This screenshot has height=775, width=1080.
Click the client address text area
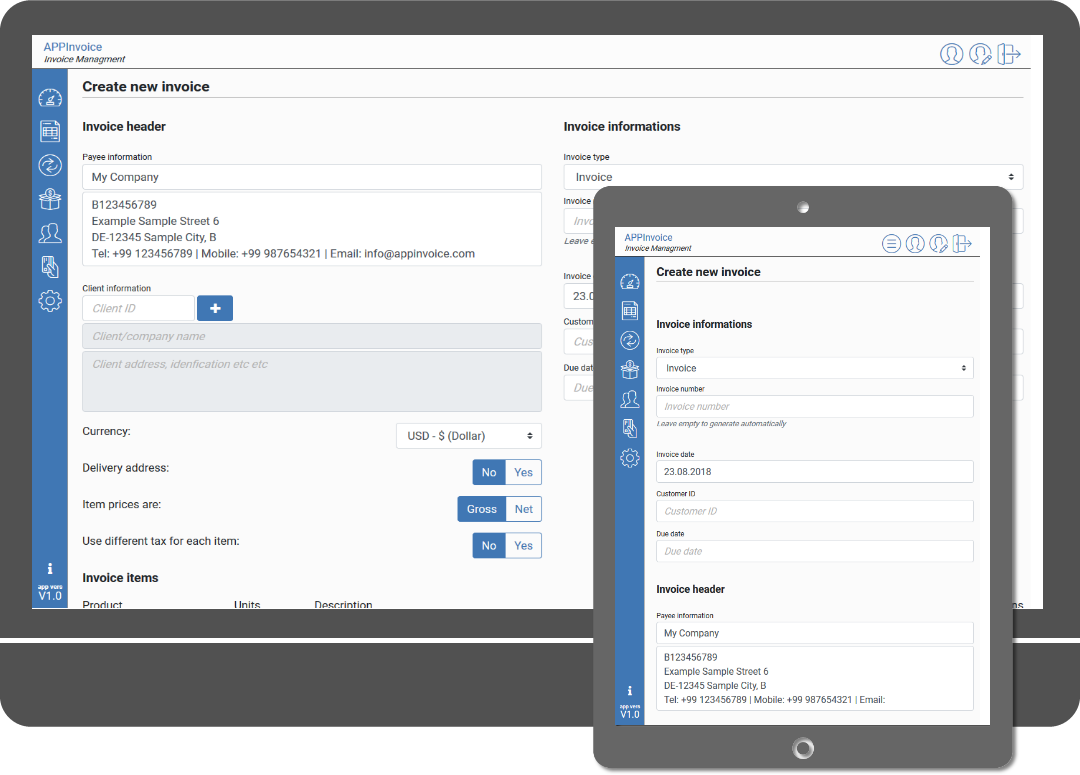(x=312, y=382)
